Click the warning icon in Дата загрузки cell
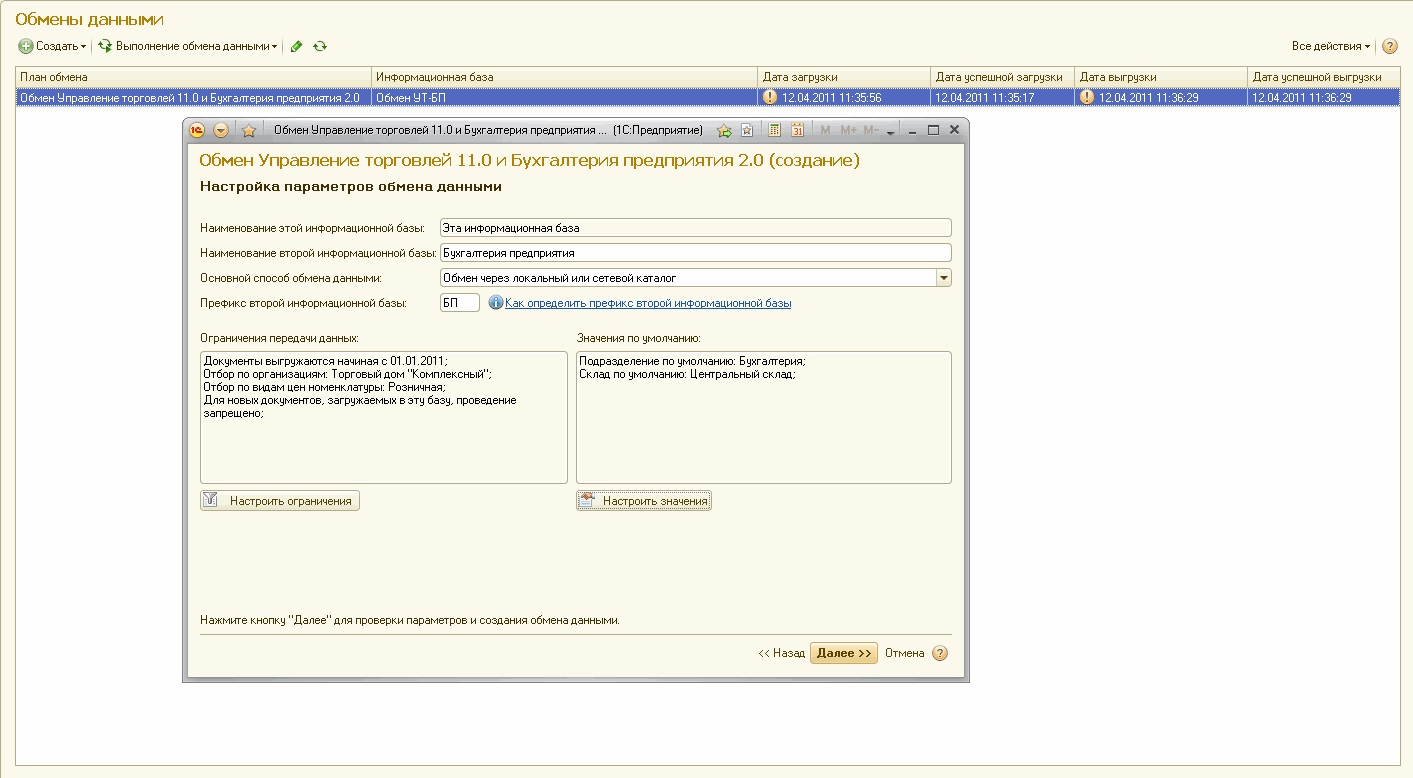The width and height of the screenshot is (1413, 778). pos(769,97)
